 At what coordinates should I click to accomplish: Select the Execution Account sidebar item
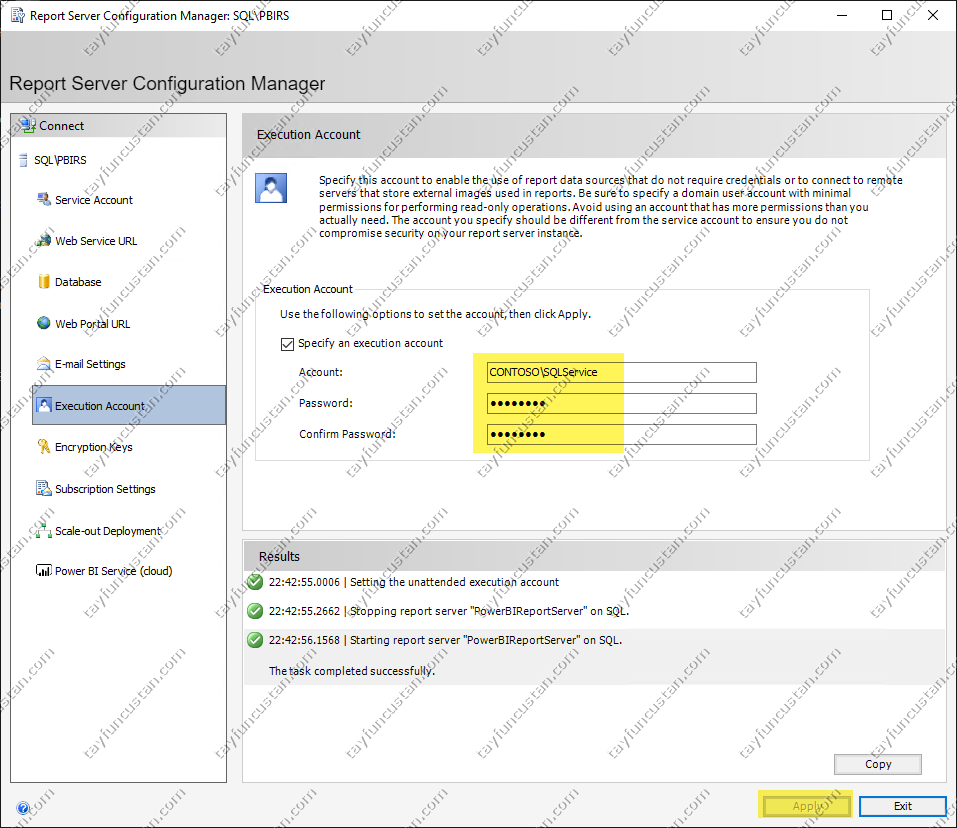click(129, 405)
